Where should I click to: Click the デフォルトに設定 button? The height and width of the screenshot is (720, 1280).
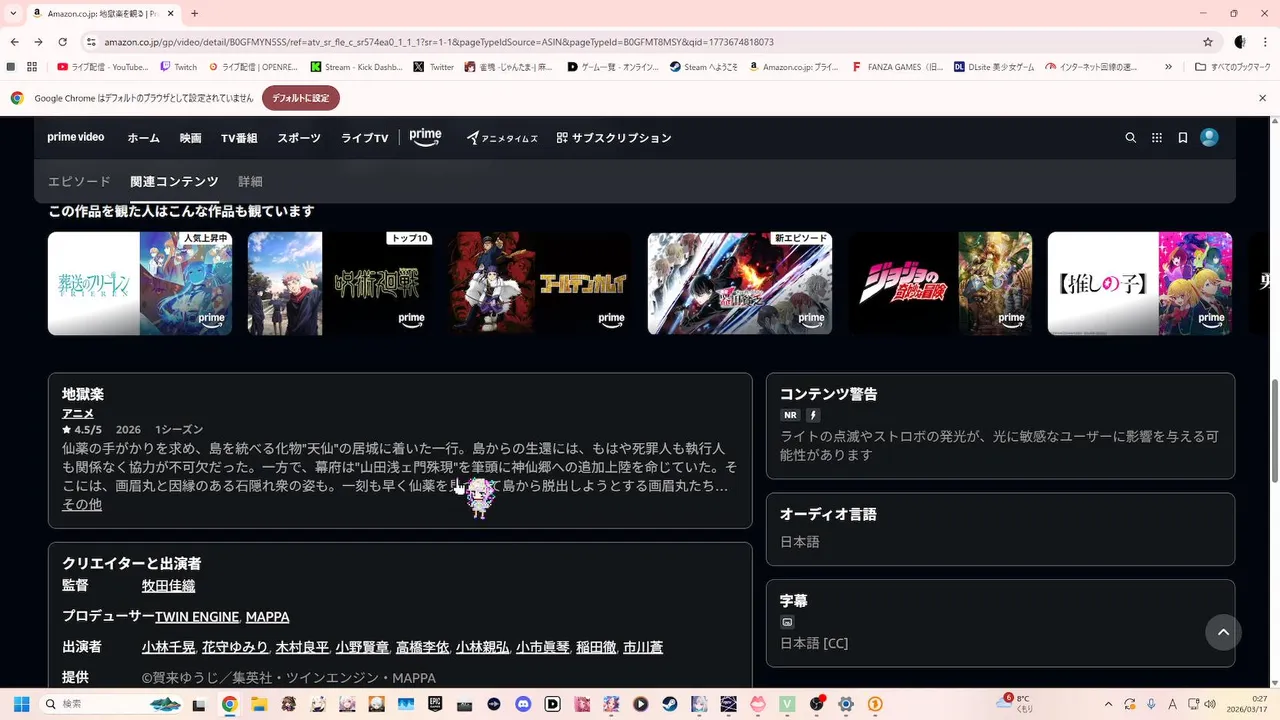pos(300,98)
